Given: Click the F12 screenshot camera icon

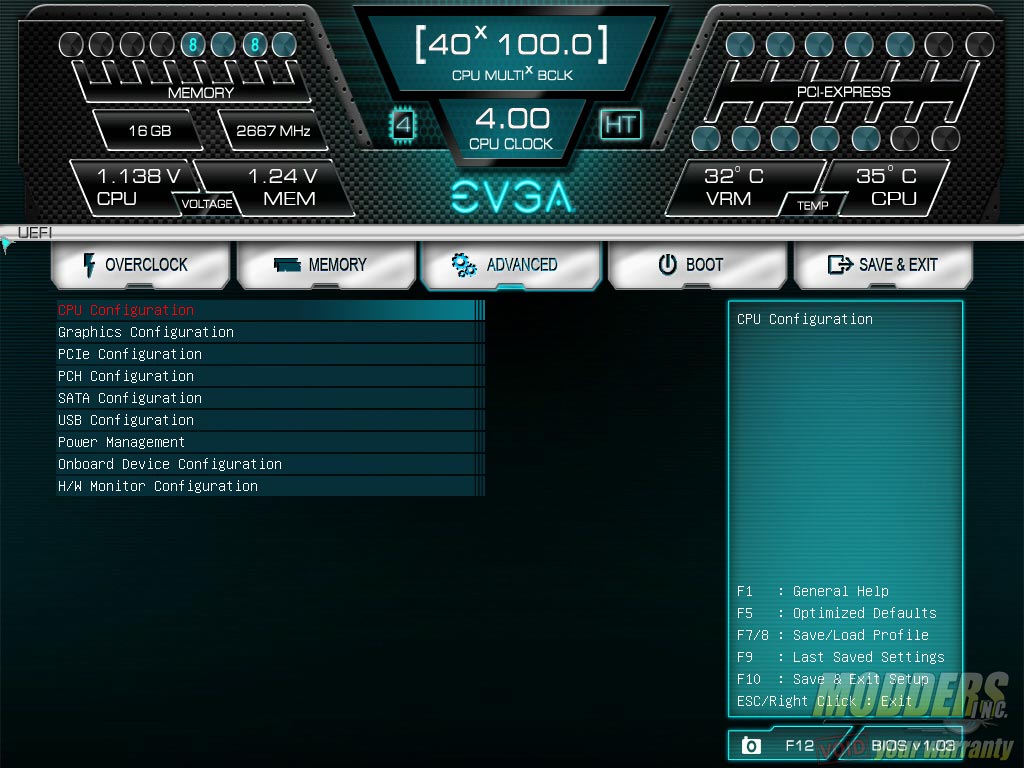Looking at the screenshot, I should pyautogui.click(x=751, y=745).
